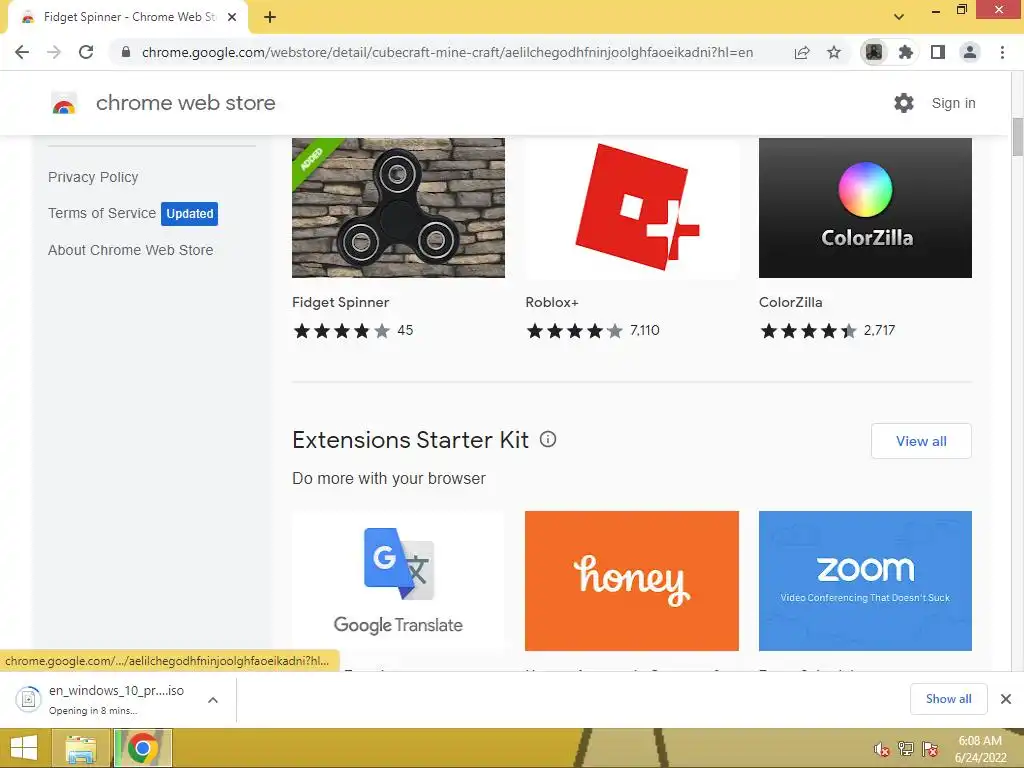Click the forward navigation arrow
The height and width of the screenshot is (768, 1024).
tap(54, 52)
